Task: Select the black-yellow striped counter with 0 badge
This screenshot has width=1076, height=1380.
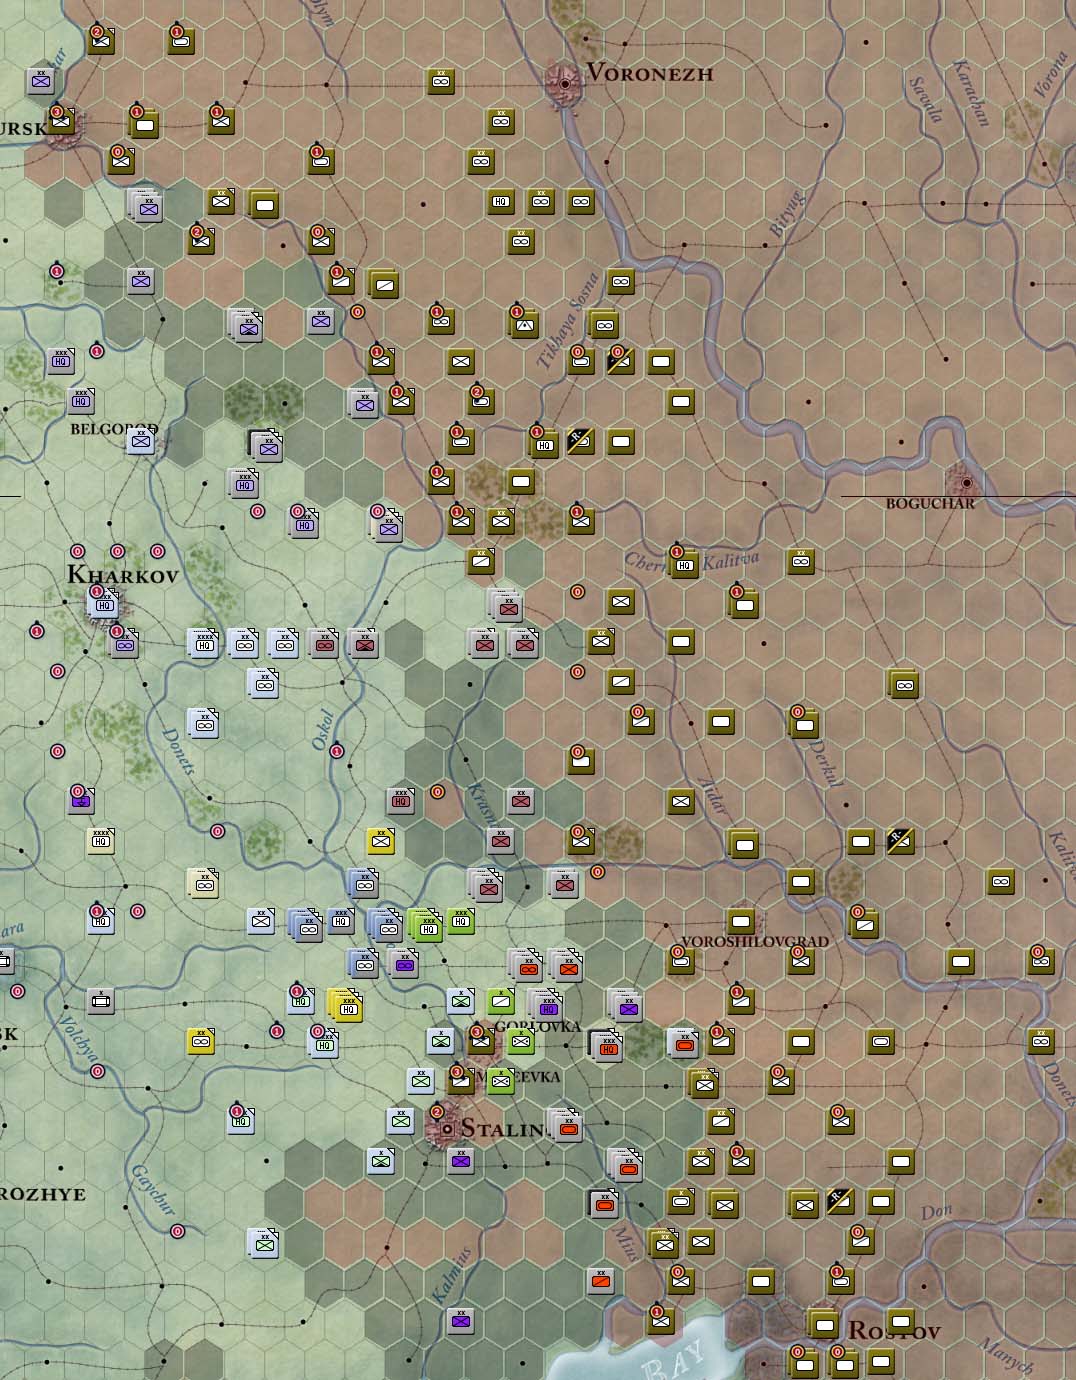Action: pyautogui.click(x=620, y=361)
